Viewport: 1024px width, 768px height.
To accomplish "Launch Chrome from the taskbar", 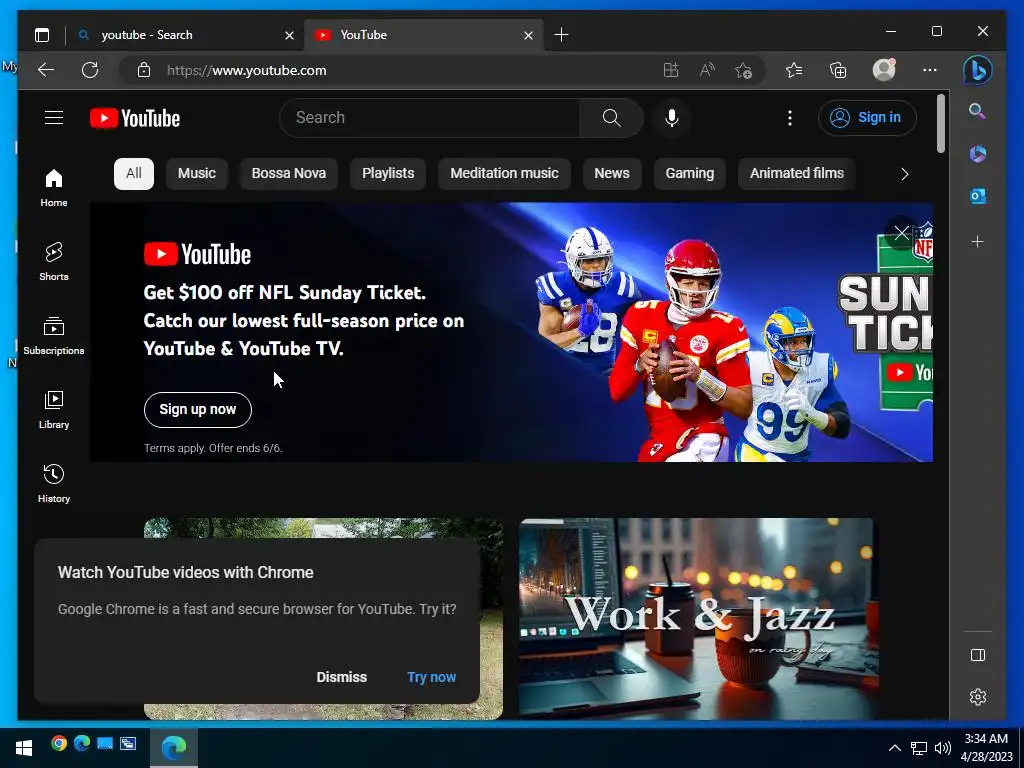I will (59, 743).
